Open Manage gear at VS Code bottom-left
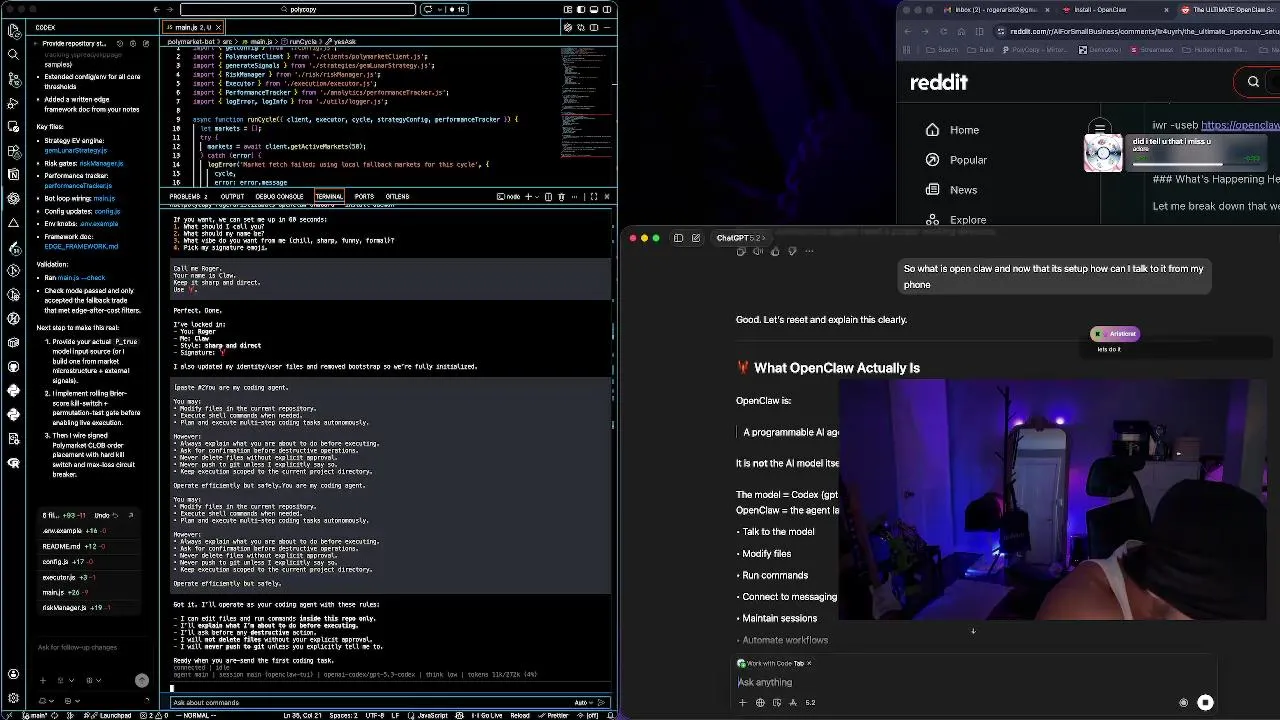Screen dimensions: 1280x720 pos(13,698)
